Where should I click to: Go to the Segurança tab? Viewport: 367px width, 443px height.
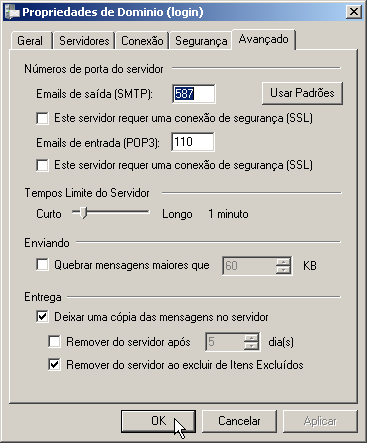click(201, 41)
